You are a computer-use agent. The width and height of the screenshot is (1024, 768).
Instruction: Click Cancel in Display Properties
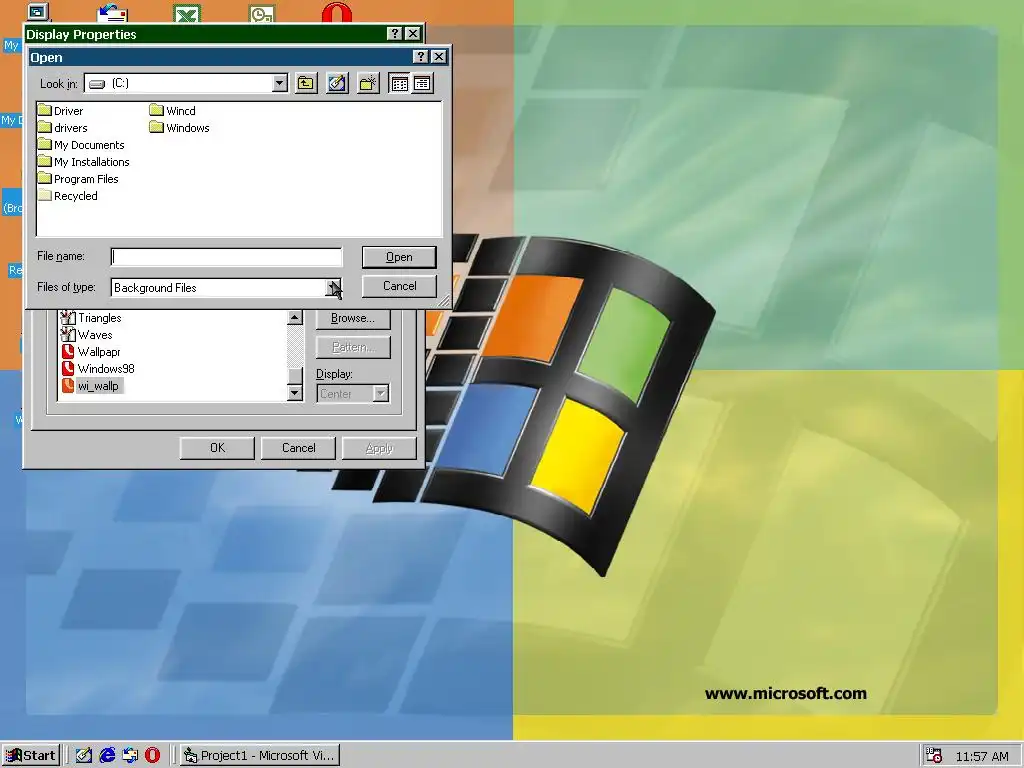tap(298, 447)
